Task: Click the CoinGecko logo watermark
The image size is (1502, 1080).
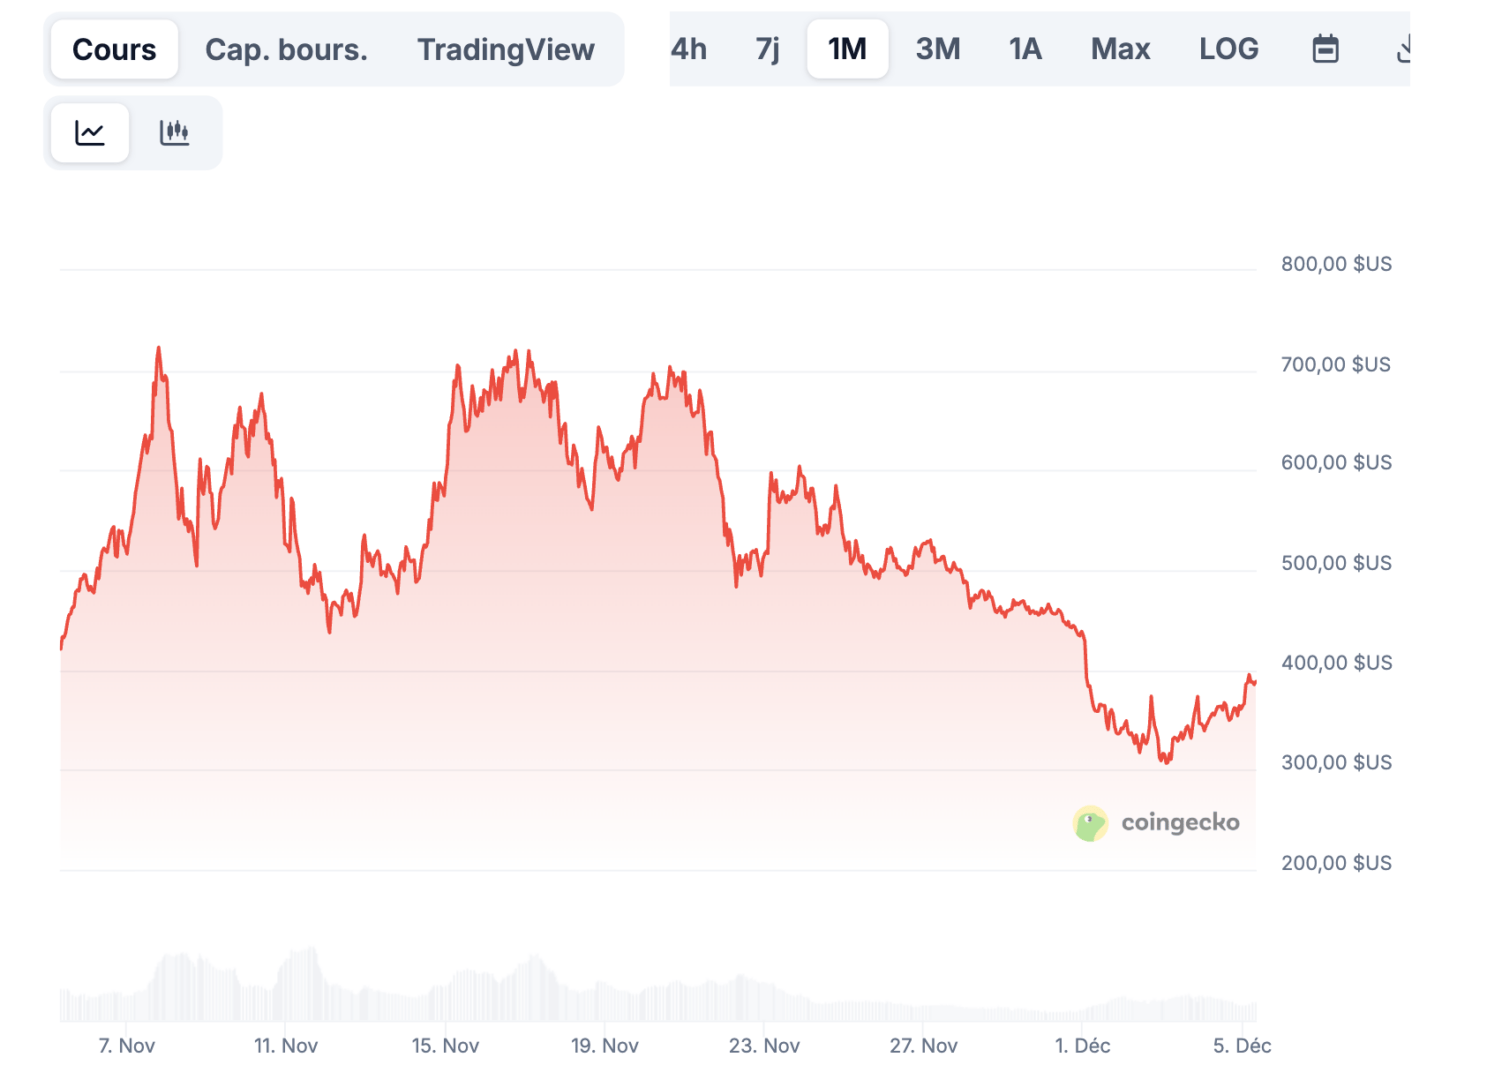Action: pyautogui.click(x=1156, y=823)
